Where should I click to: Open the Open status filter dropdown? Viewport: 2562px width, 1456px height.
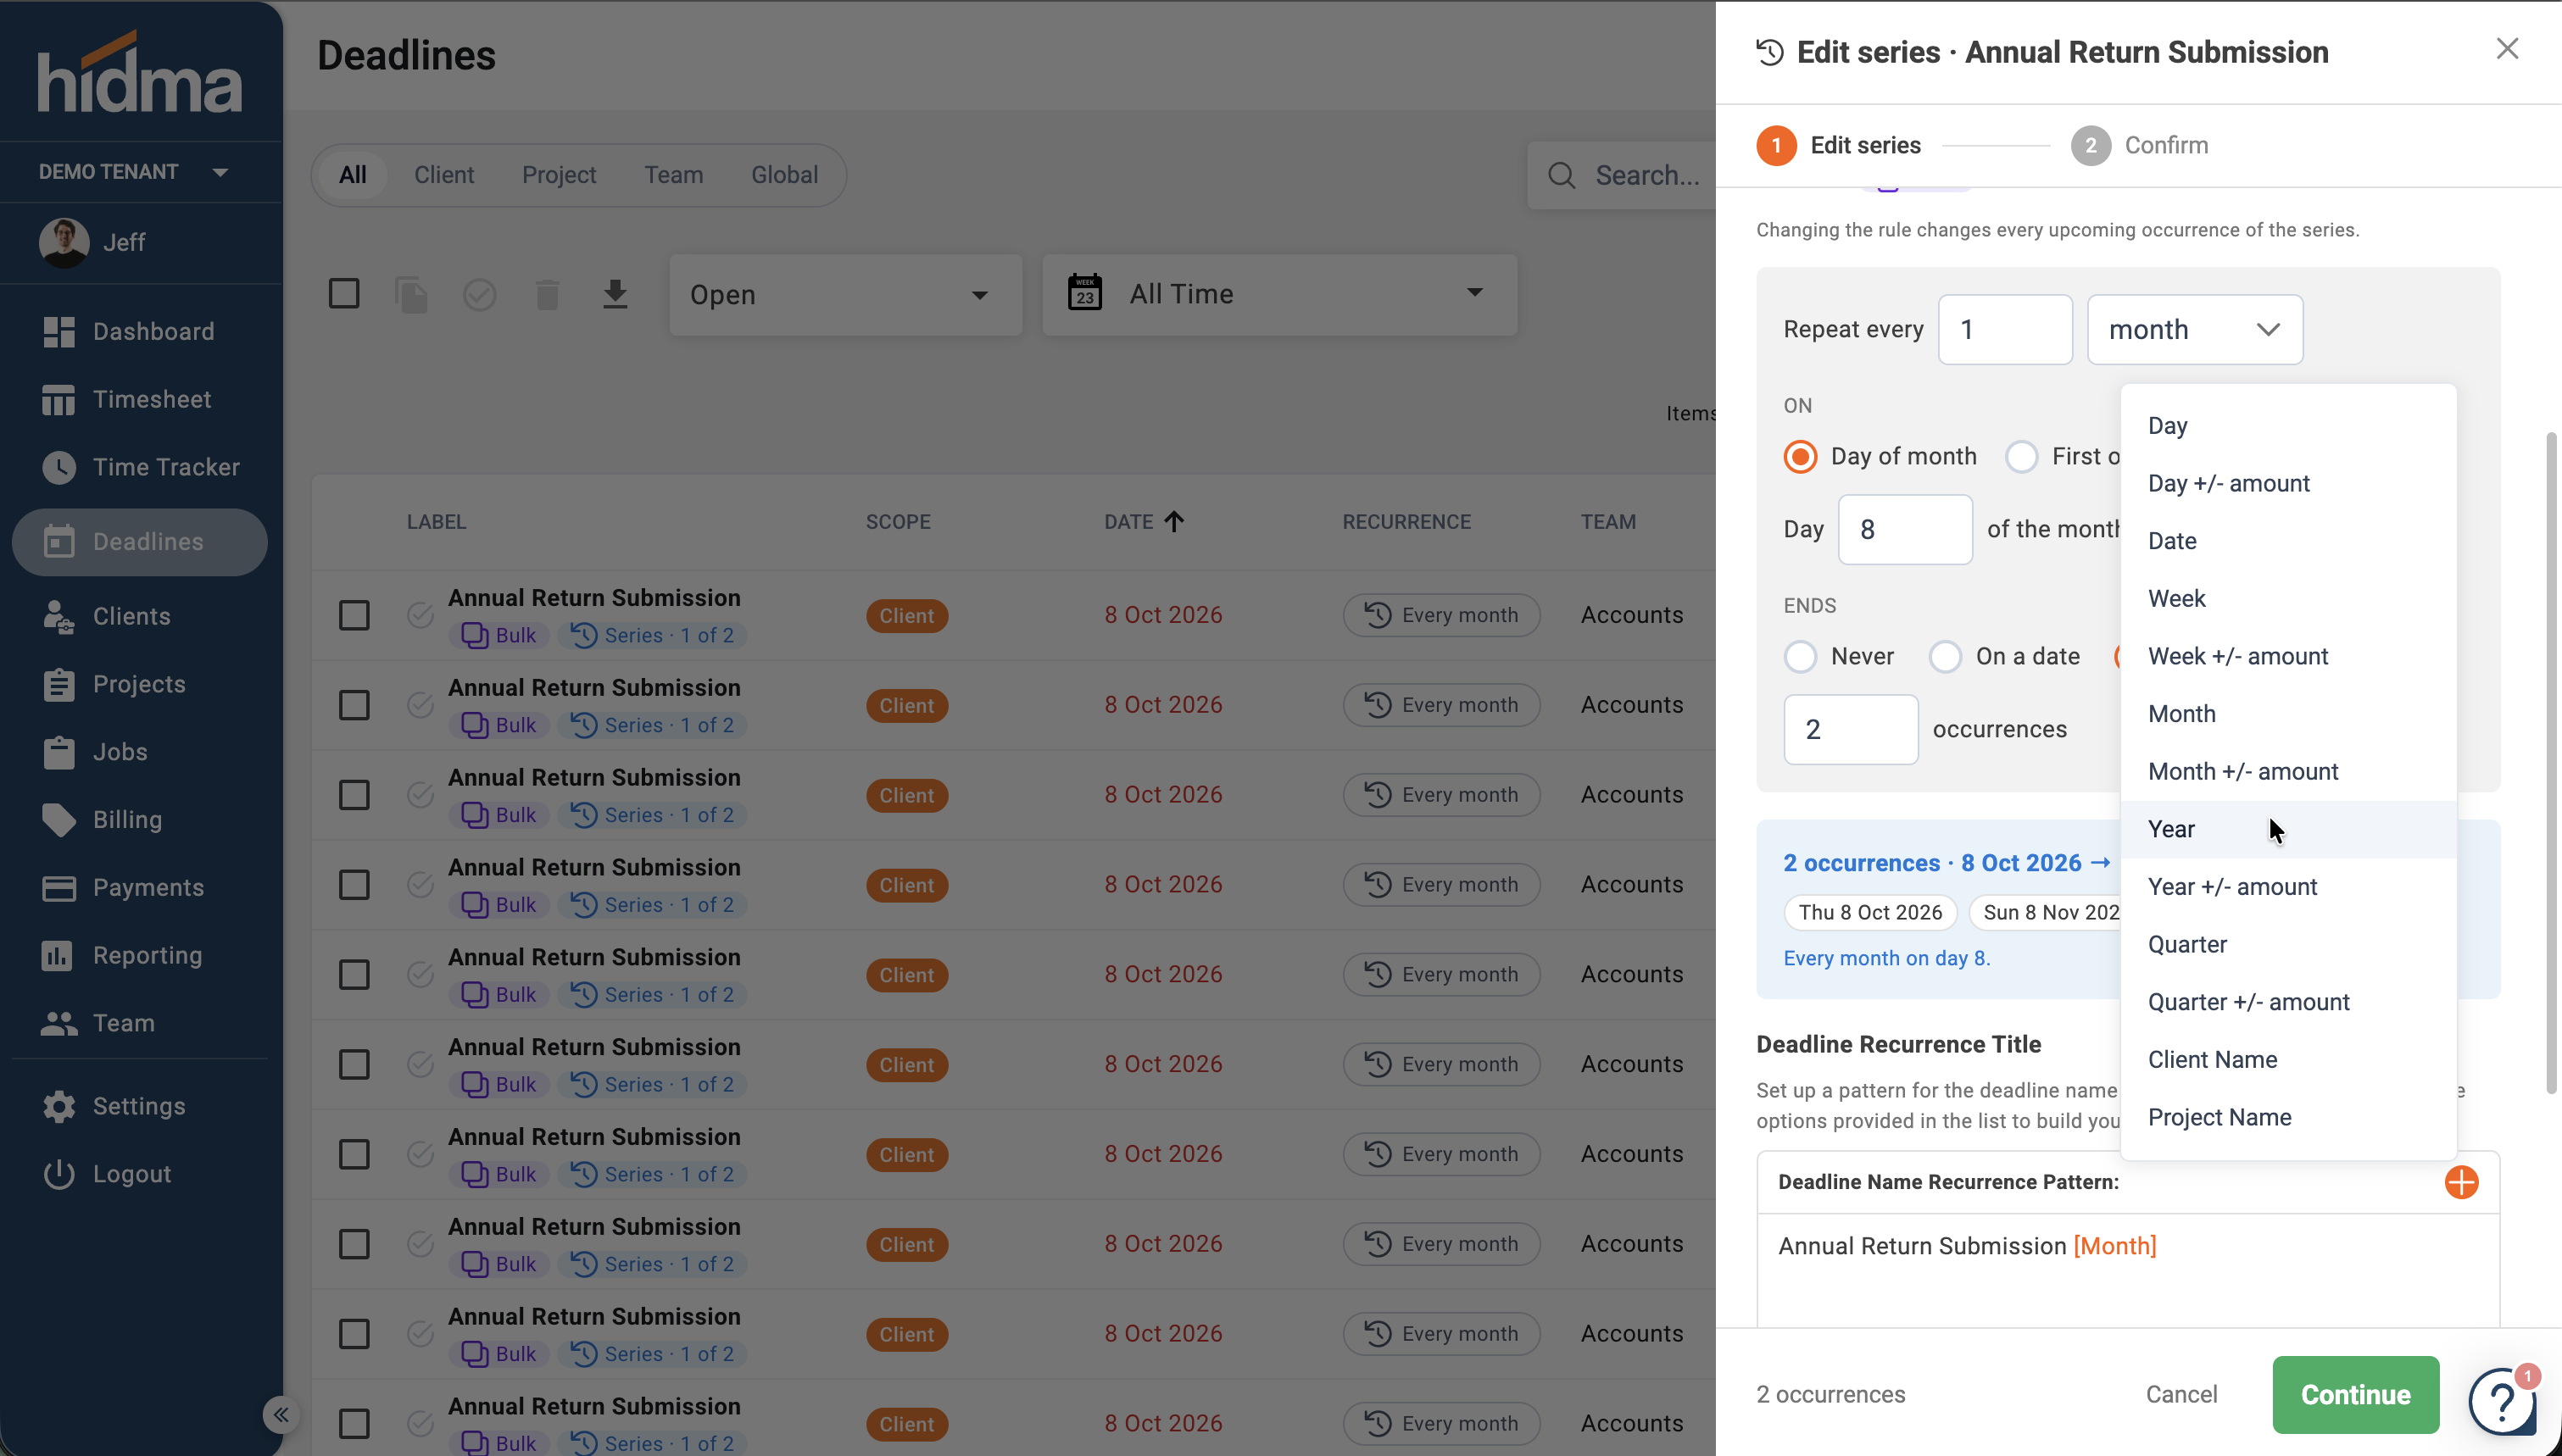845,295
